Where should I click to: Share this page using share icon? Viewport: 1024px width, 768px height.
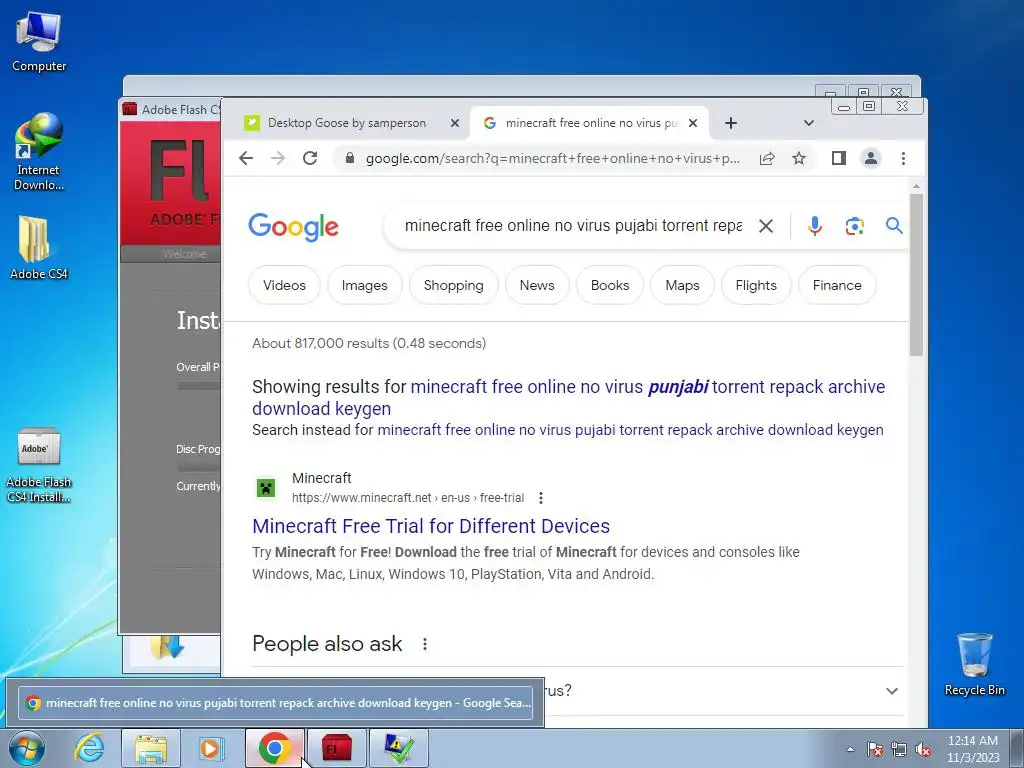[767, 158]
